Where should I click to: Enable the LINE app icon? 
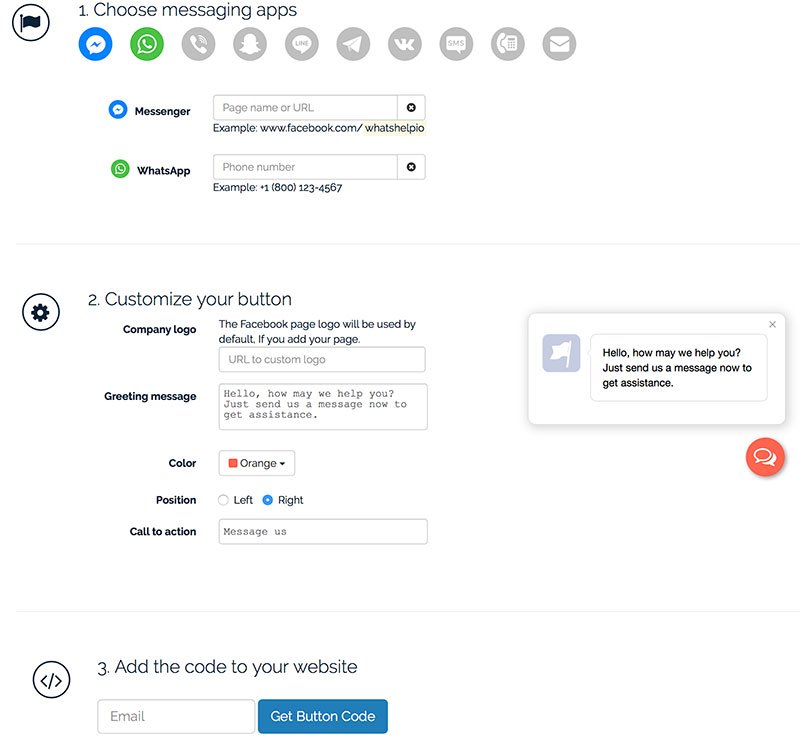[x=302, y=44]
